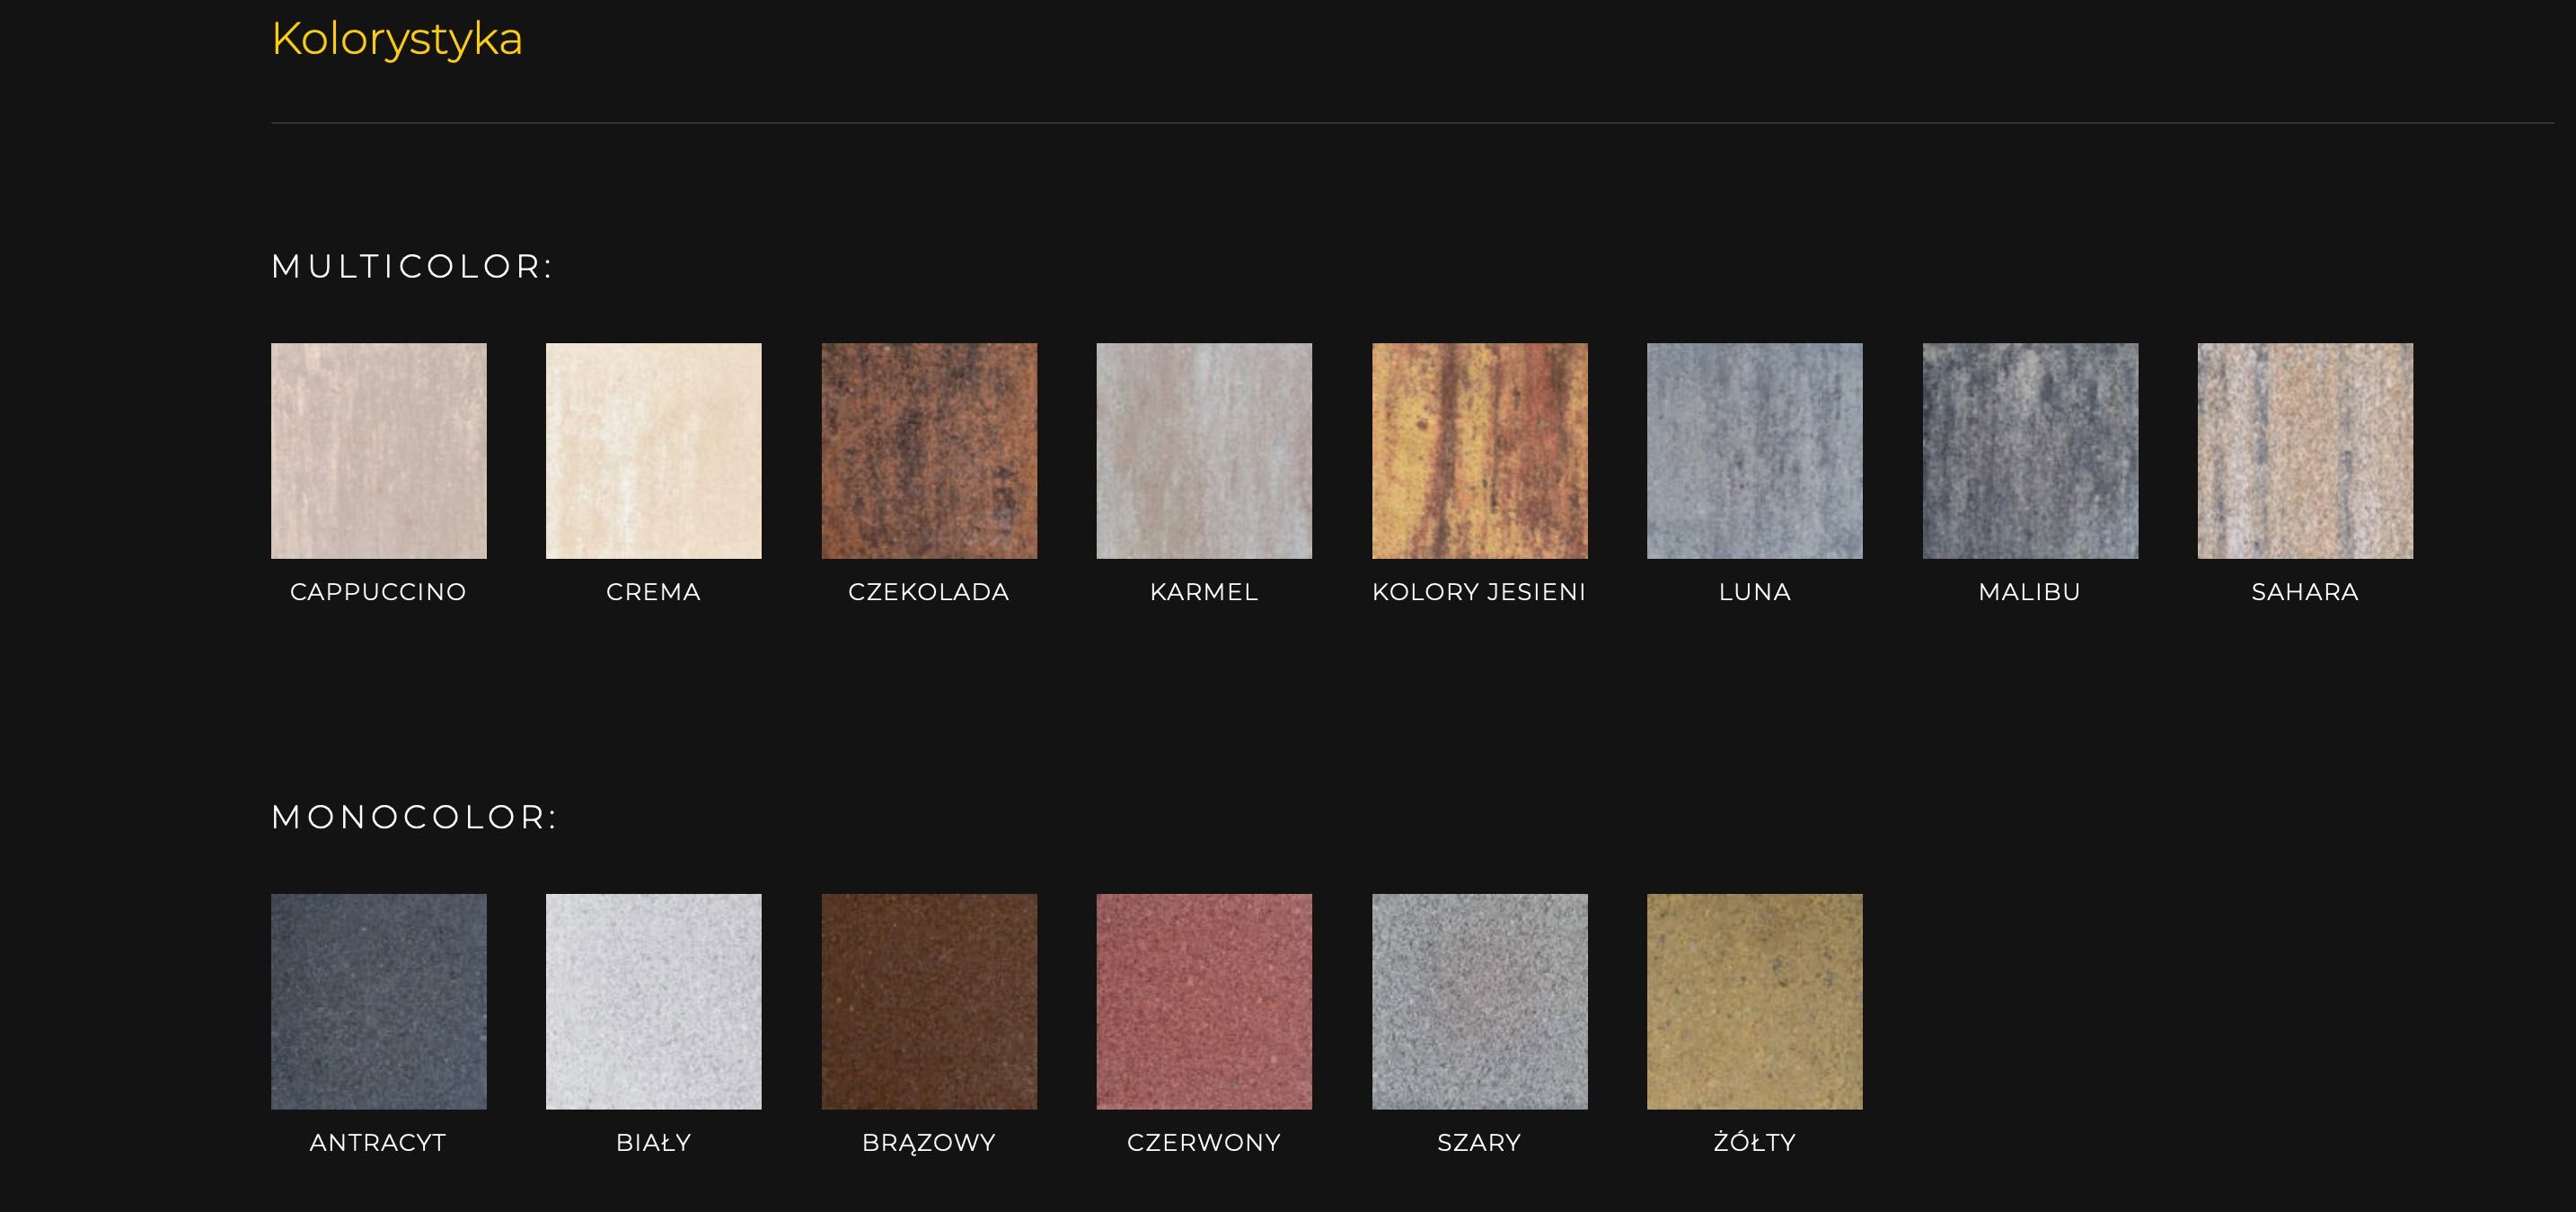Pick the Szary color swatch
The image size is (2576, 1212).
[x=1480, y=1002]
